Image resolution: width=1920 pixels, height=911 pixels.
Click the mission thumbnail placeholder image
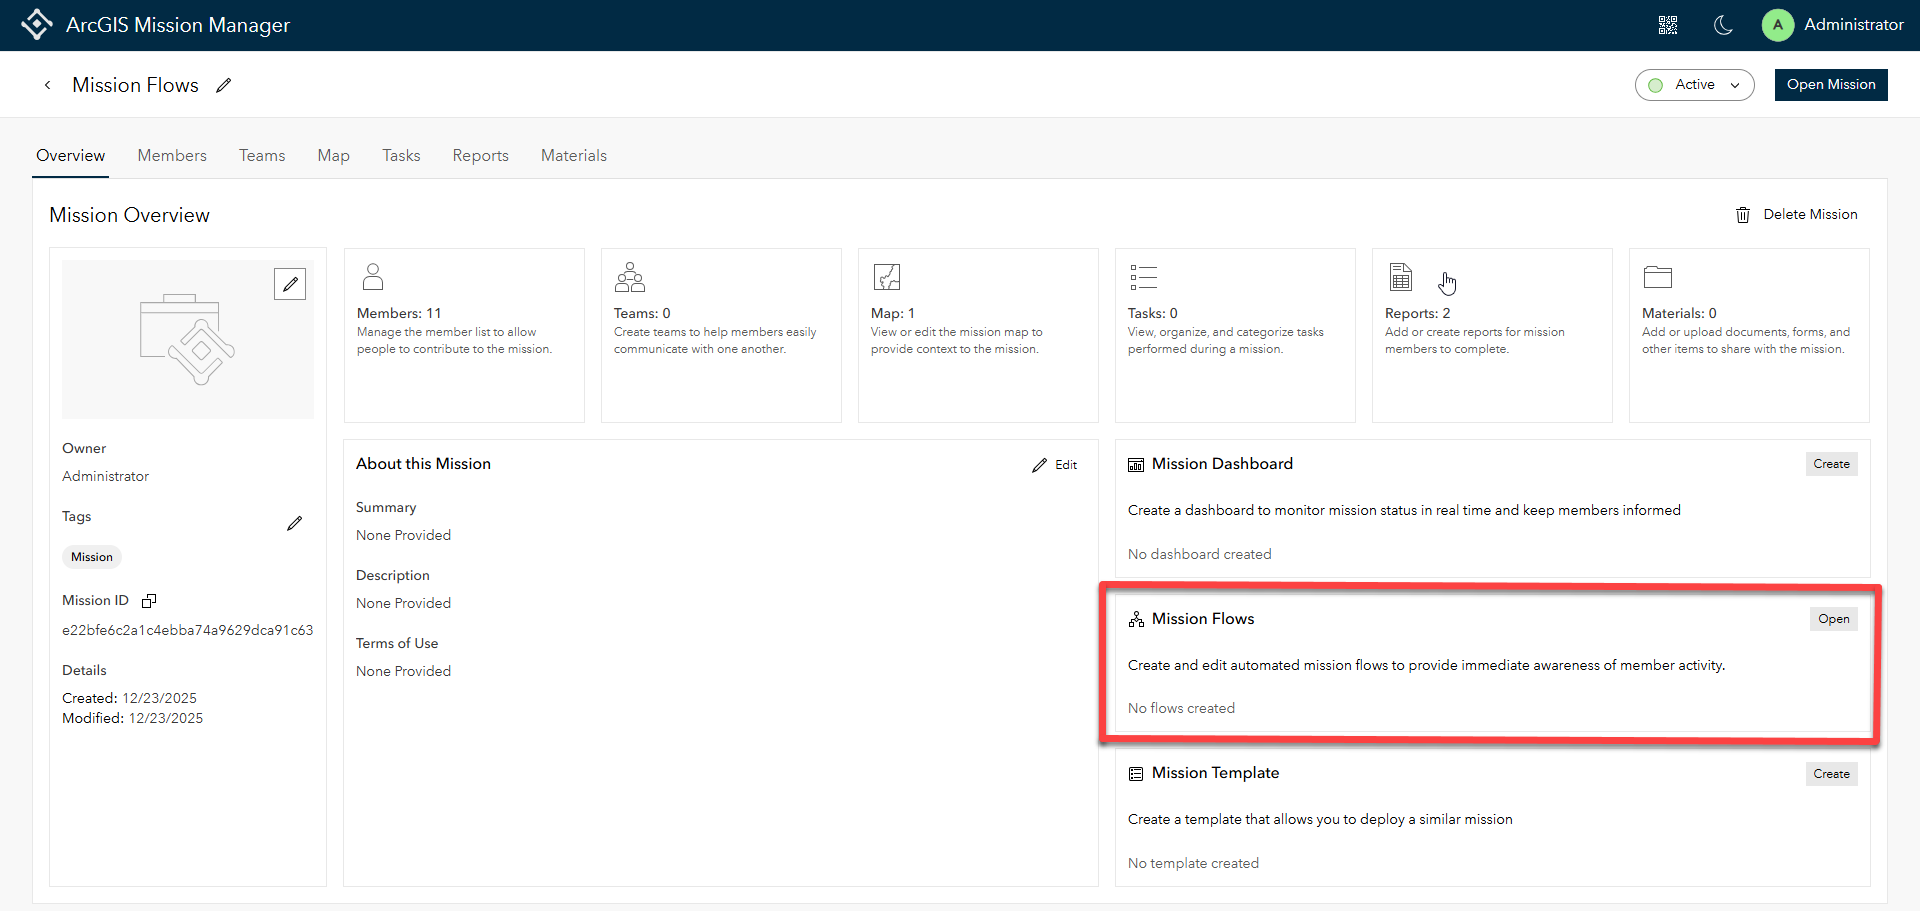[x=188, y=339]
